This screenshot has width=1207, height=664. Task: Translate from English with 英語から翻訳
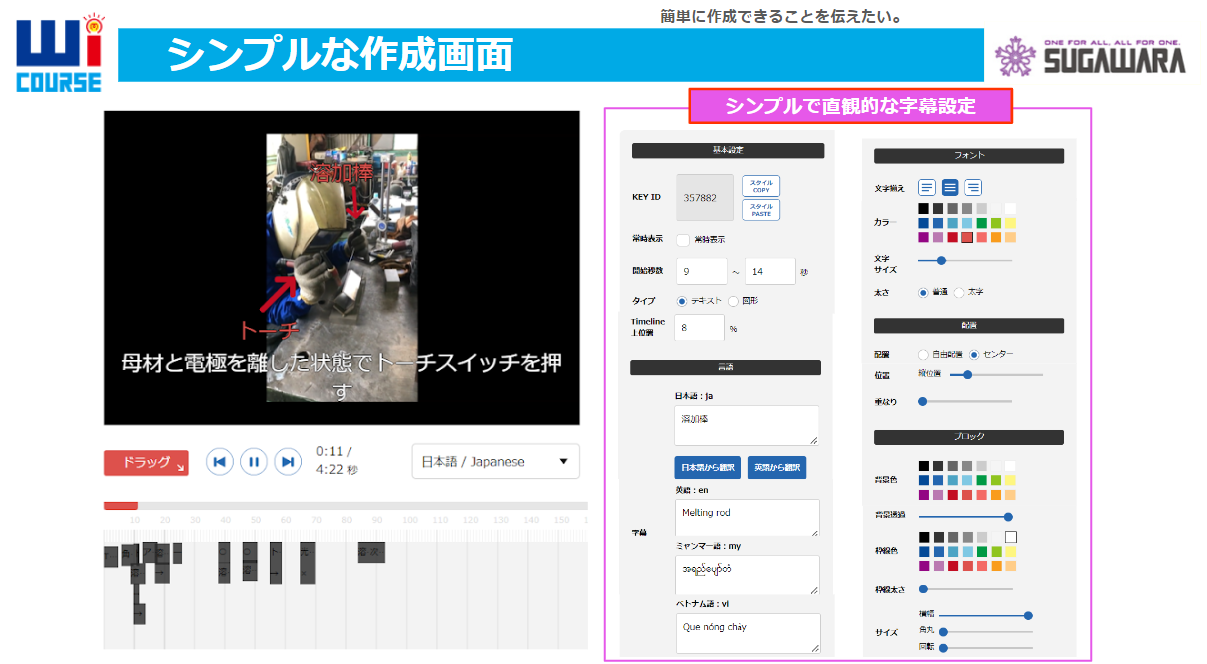[777, 467]
